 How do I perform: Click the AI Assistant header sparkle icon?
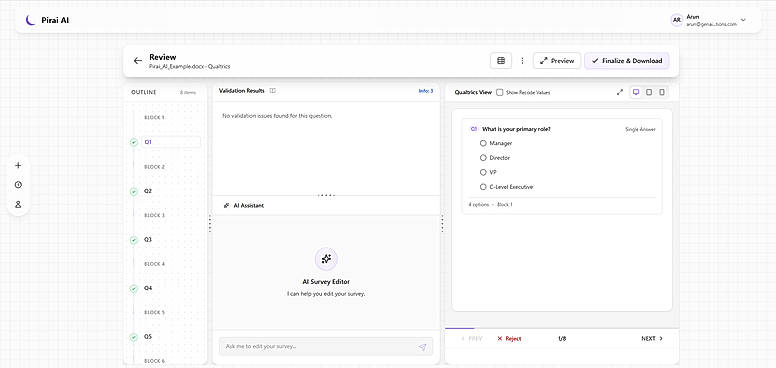(x=226, y=205)
